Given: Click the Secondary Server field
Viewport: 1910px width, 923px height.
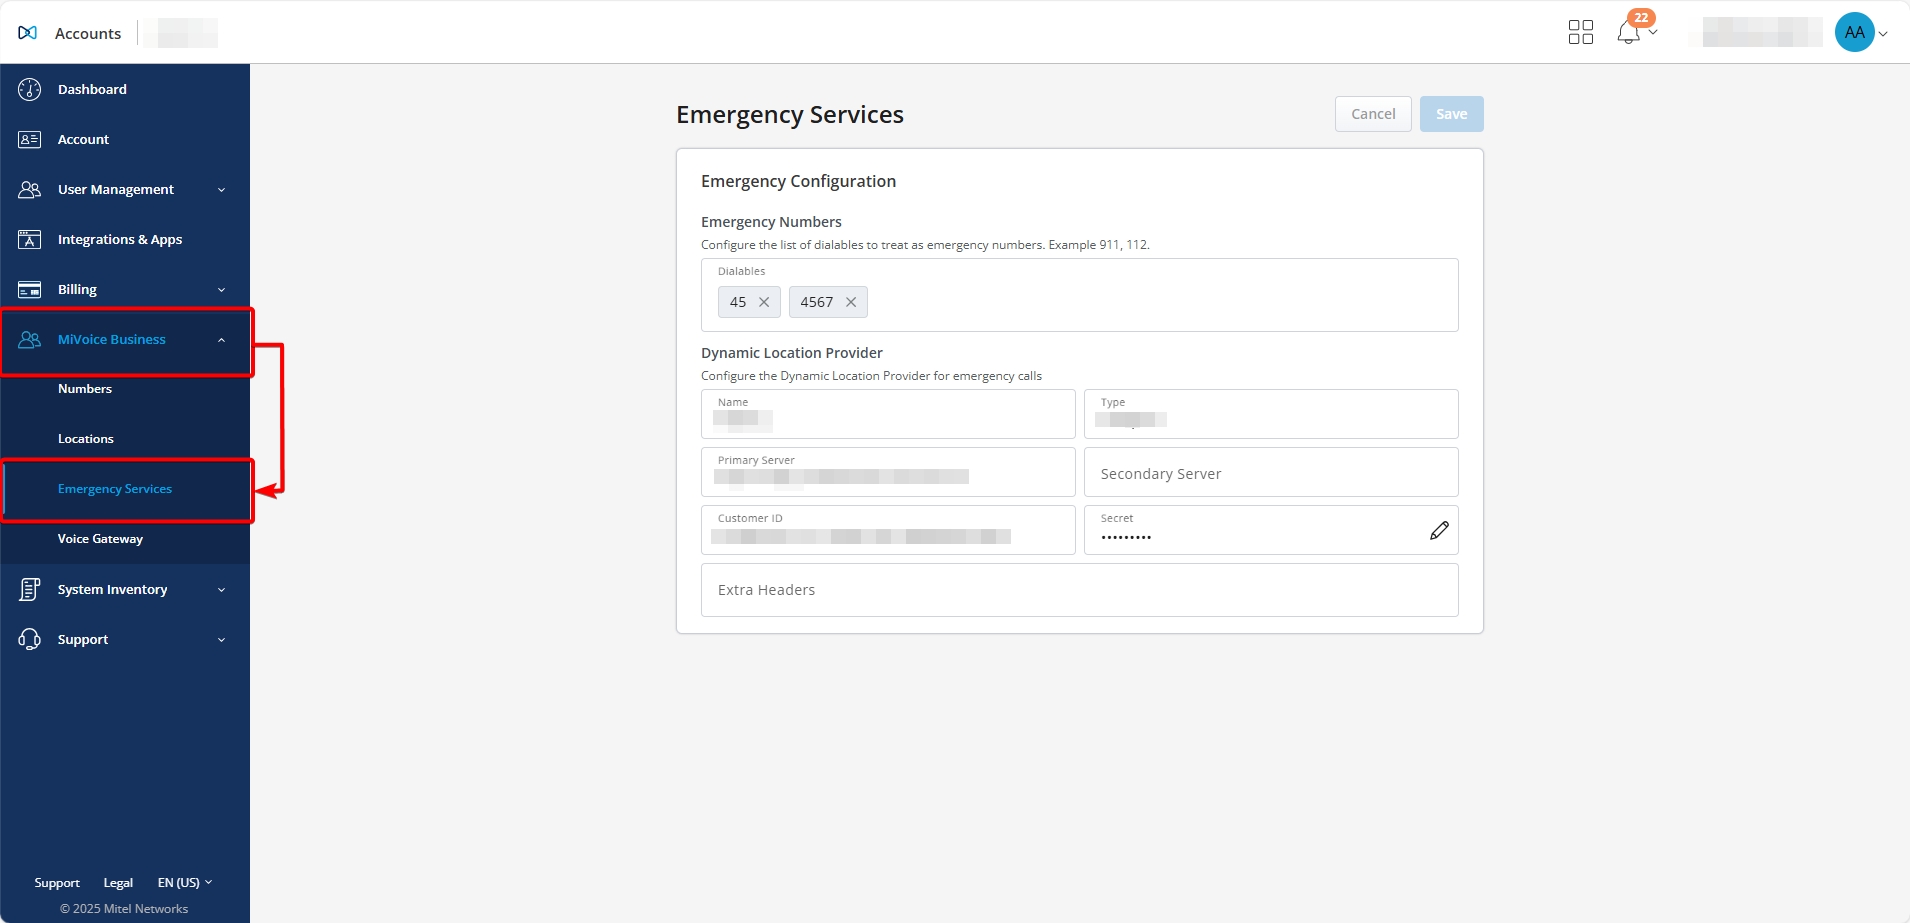Looking at the screenshot, I should pos(1271,472).
